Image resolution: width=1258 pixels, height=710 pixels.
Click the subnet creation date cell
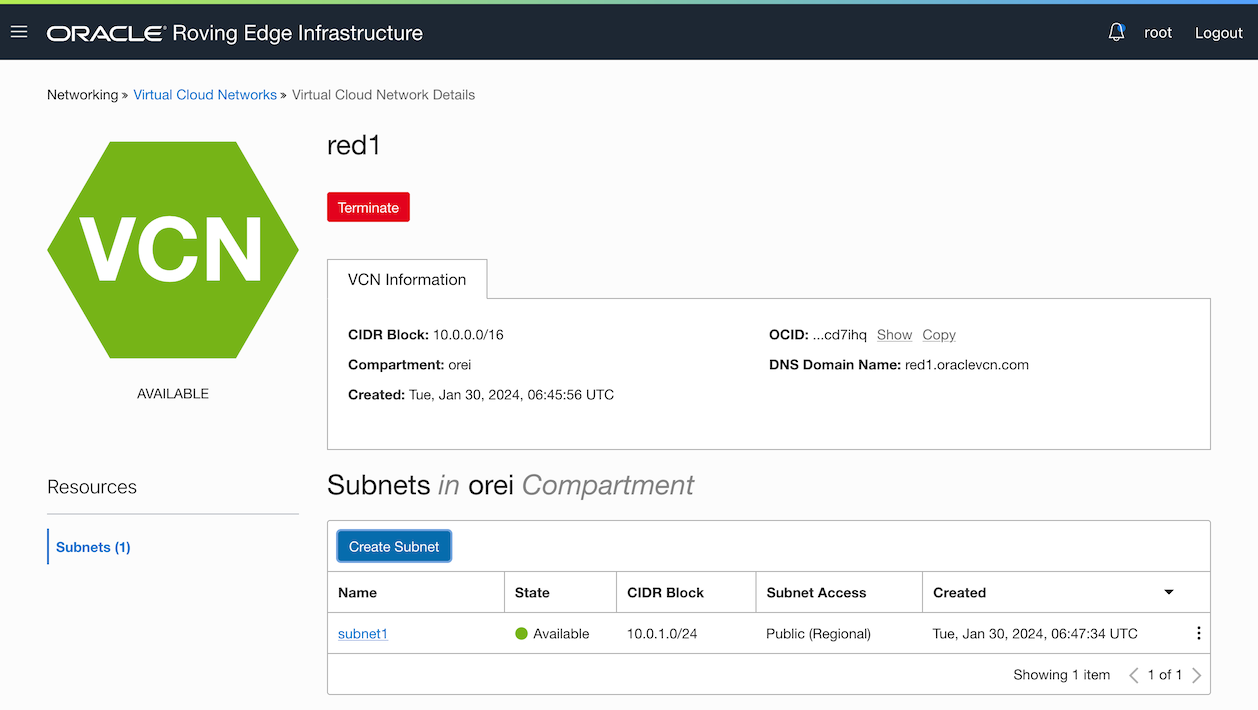pos(1035,633)
